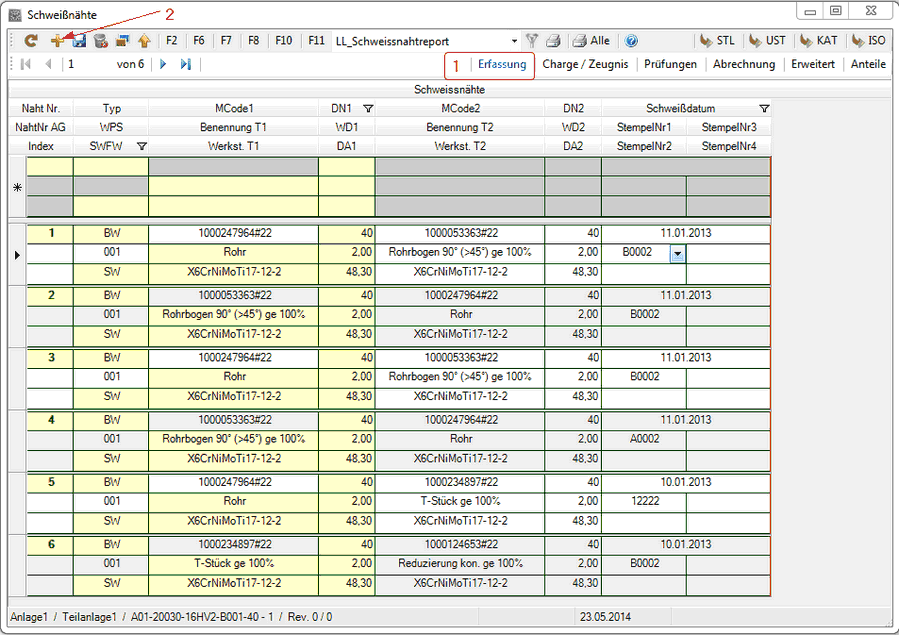Click the filter funnel toolbar icon
This screenshot has height=635, width=899.
[x=532, y=41]
